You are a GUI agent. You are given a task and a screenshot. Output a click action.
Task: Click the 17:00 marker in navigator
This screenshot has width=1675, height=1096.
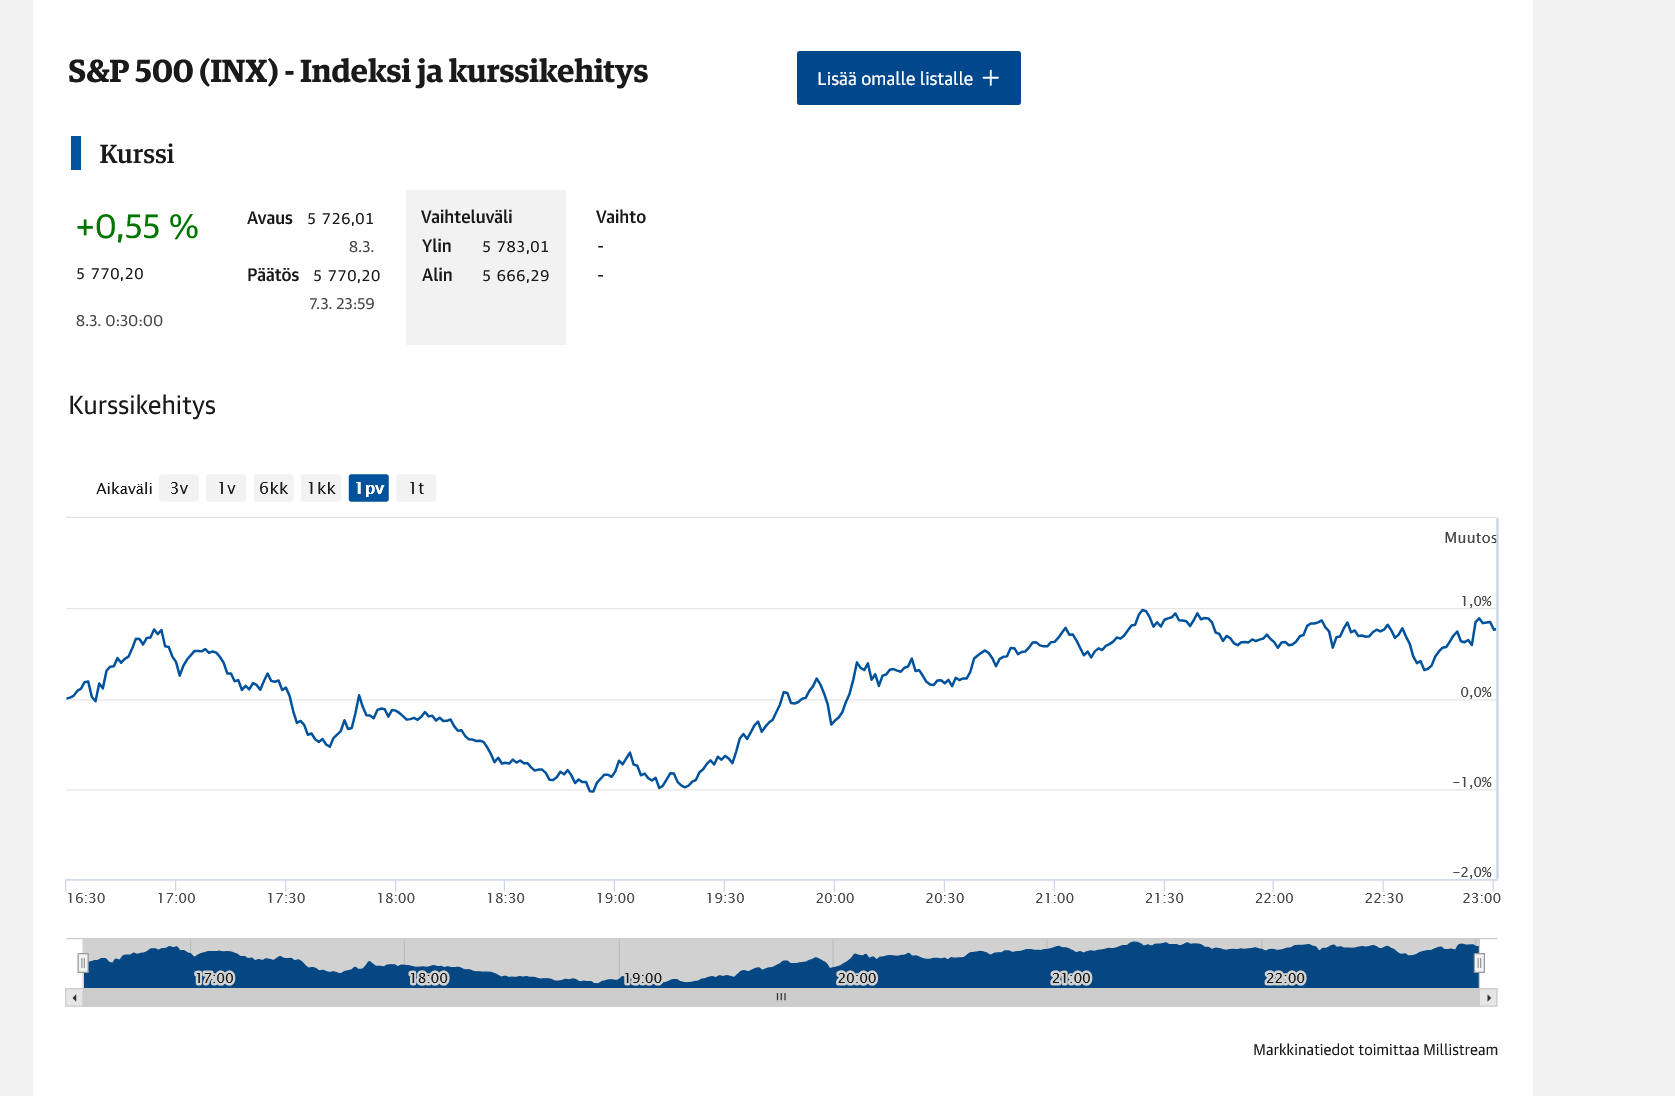[214, 978]
